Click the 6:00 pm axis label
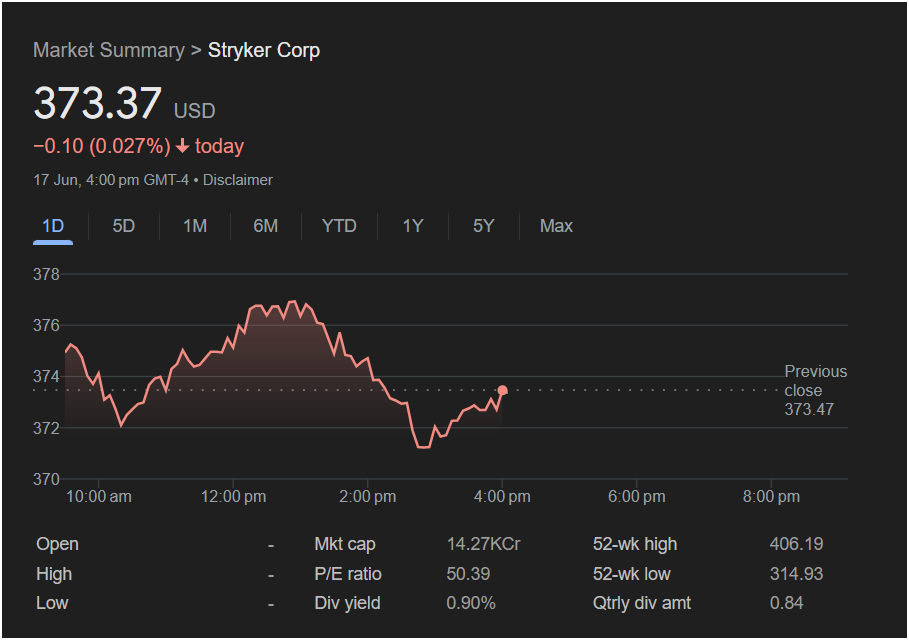 (637, 497)
